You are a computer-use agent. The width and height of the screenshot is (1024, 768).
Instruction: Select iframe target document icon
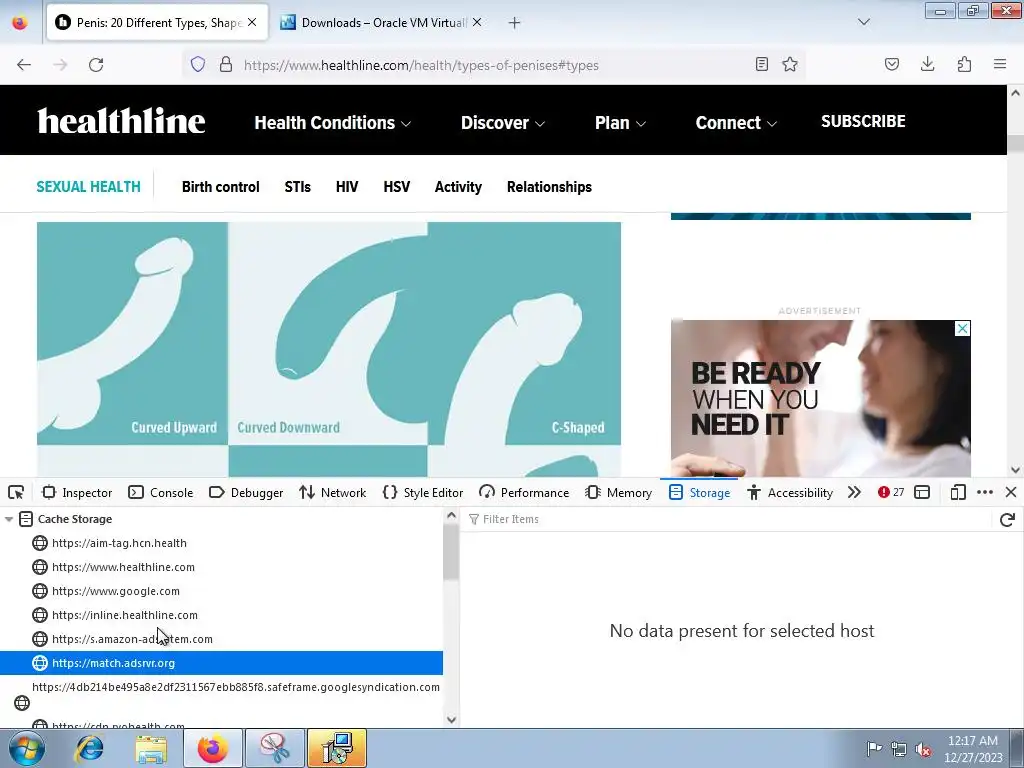(922, 492)
